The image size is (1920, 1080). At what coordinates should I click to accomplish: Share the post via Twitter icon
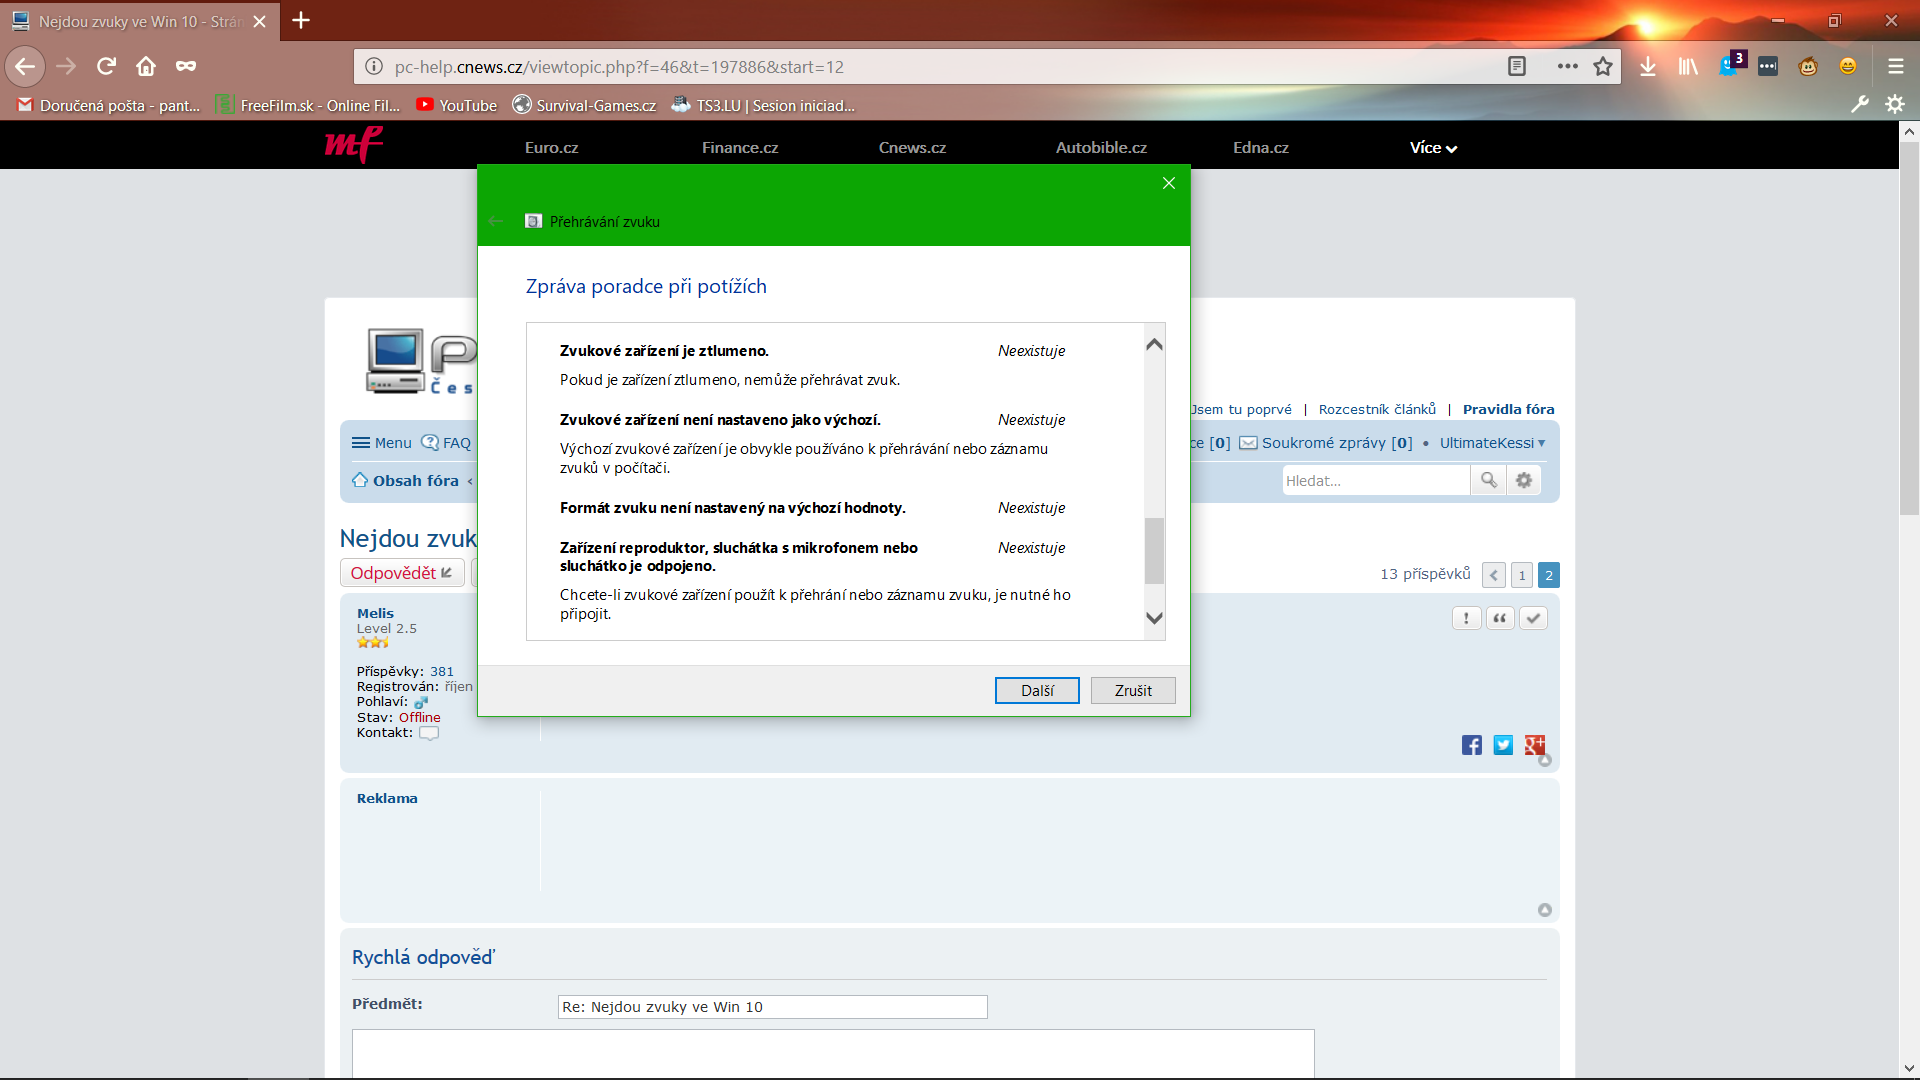1503,745
